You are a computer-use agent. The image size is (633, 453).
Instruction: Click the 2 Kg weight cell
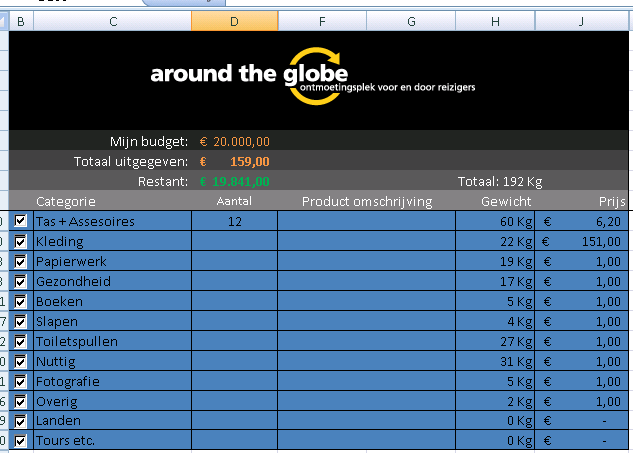tap(495, 401)
